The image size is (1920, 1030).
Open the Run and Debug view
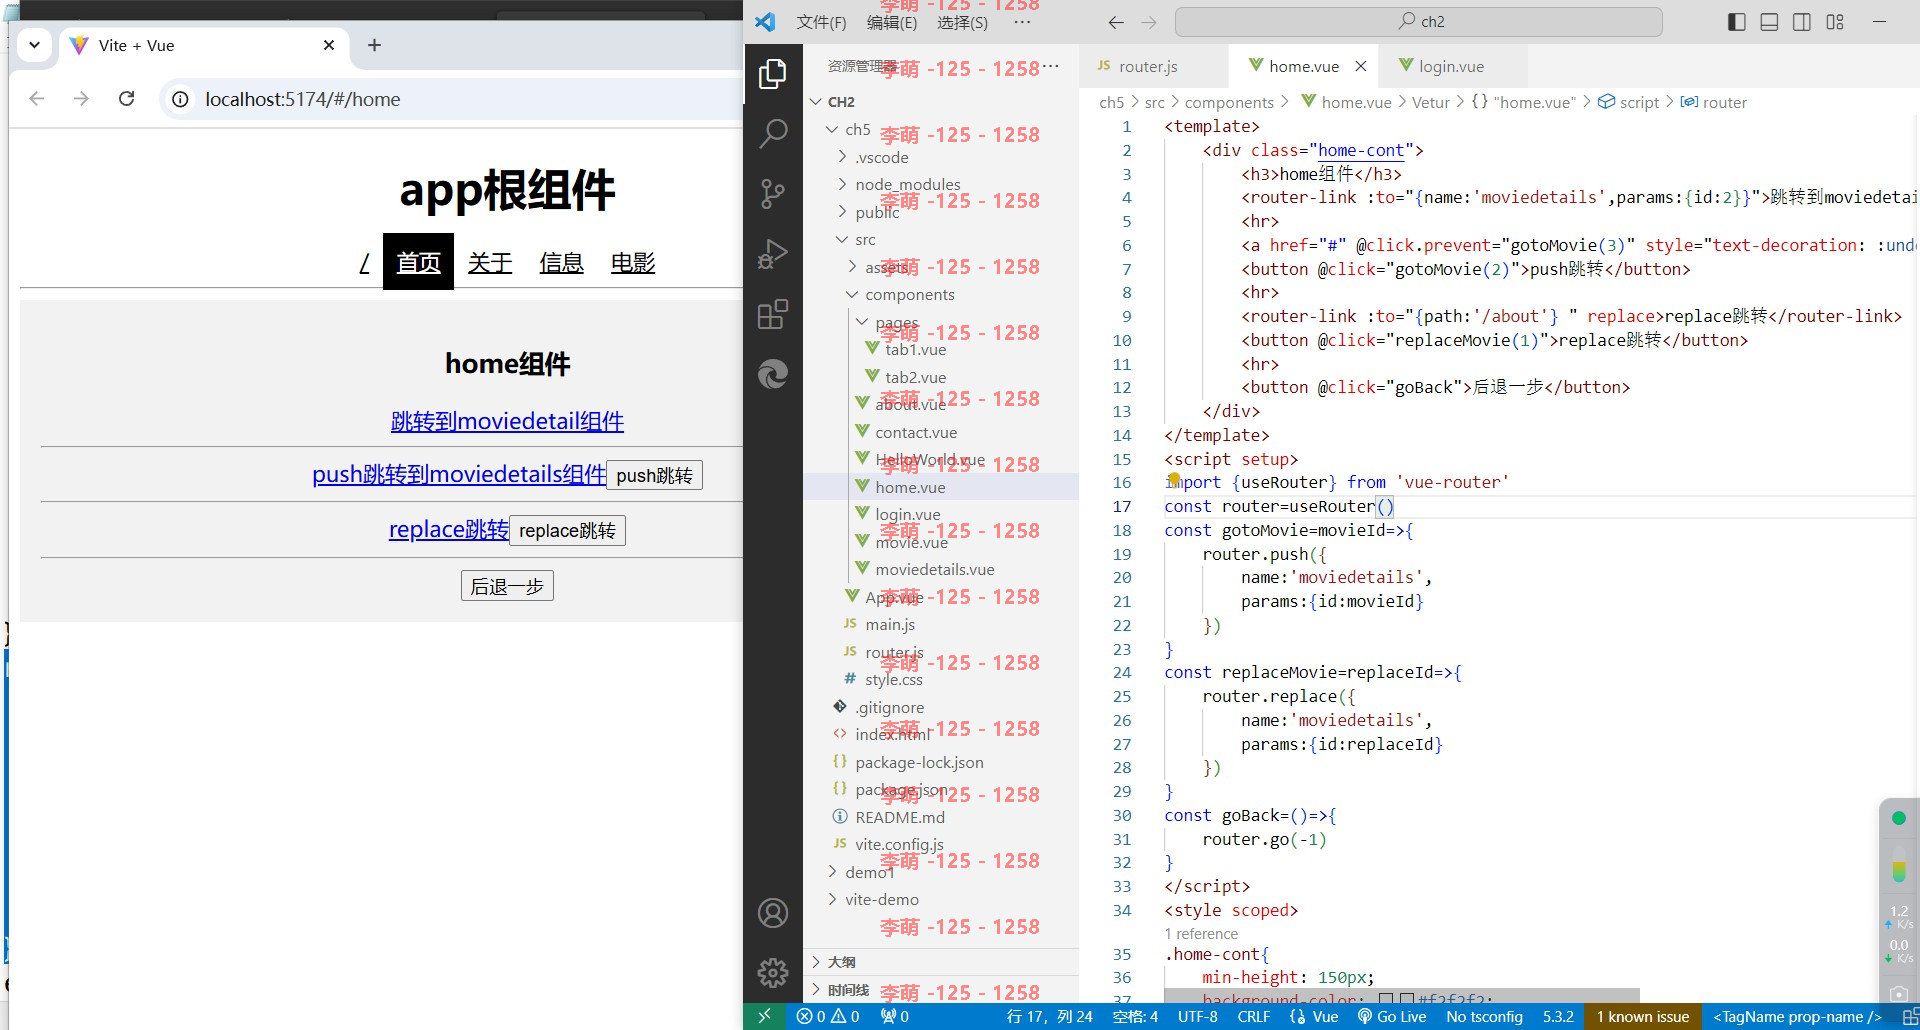pos(772,254)
